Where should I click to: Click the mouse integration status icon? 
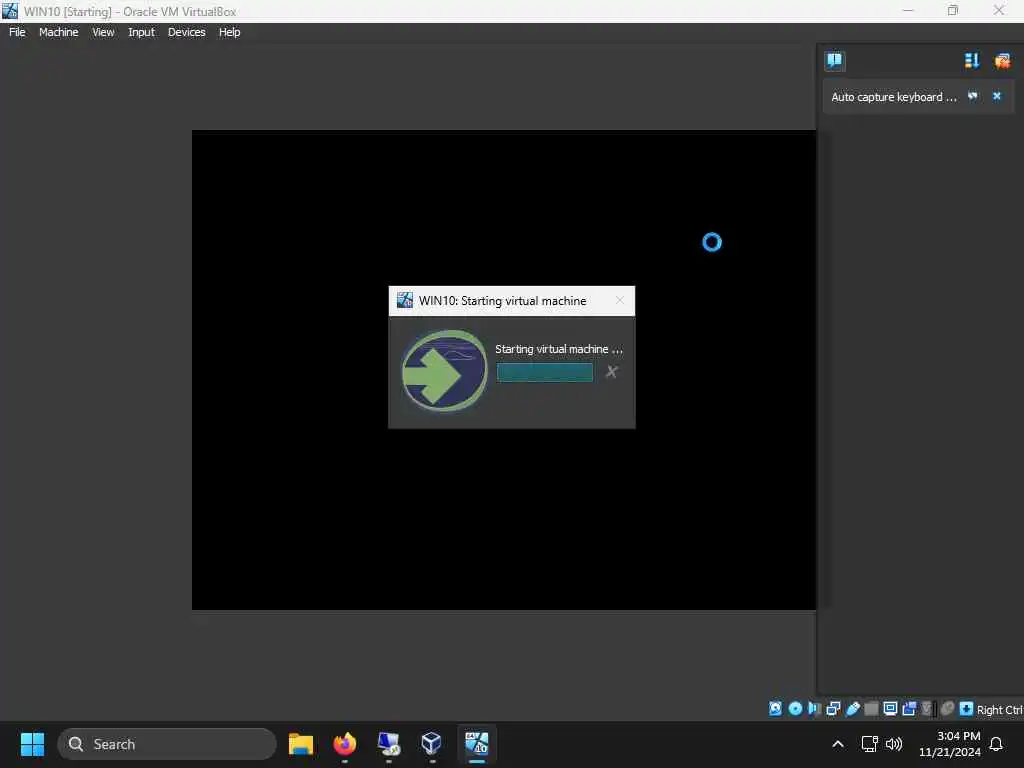point(947,709)
